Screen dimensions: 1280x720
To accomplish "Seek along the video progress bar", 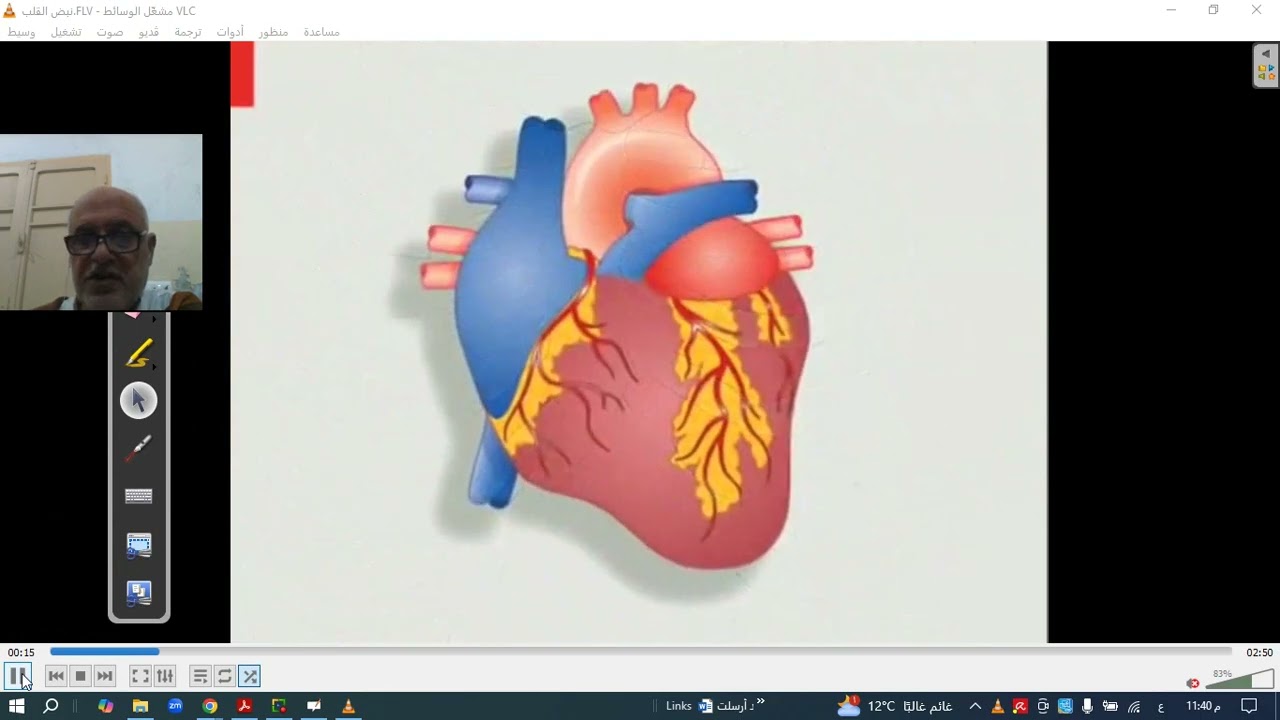I will point(641,652).
